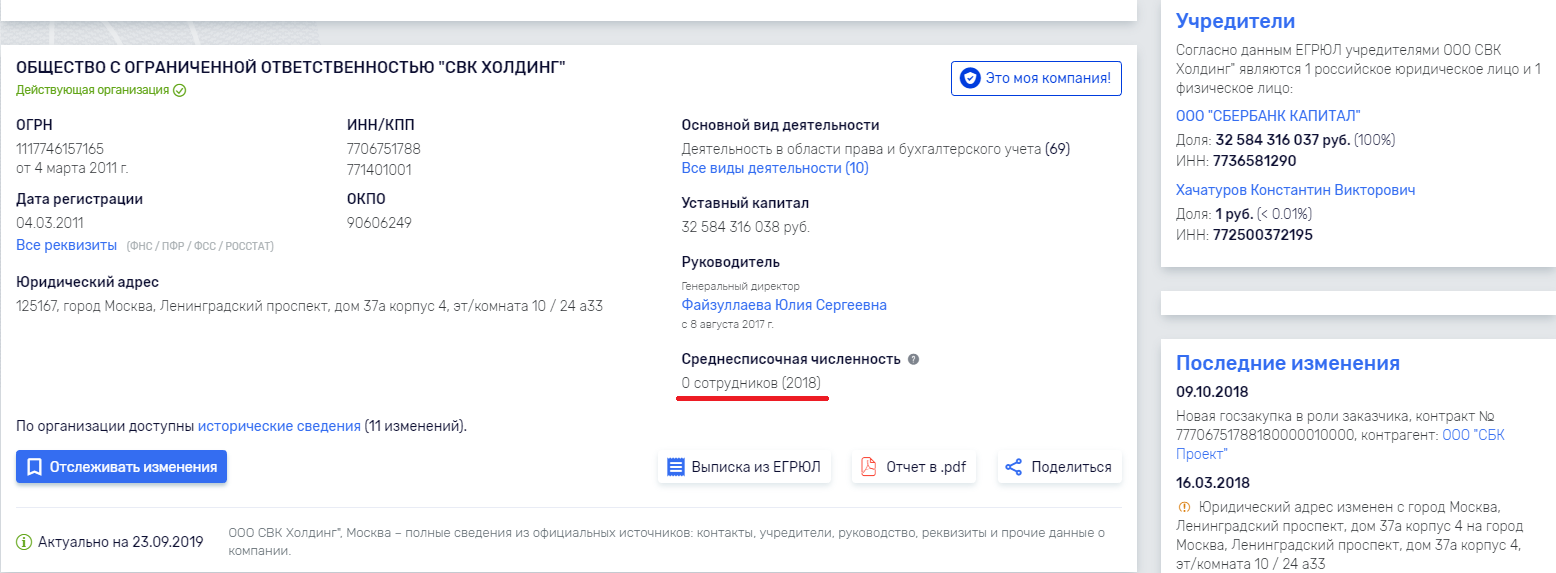Click the info icon next to 'Актуально на 23.09.2019'
This screenshot has width=1556, height=573.
(x=24, y=542)
